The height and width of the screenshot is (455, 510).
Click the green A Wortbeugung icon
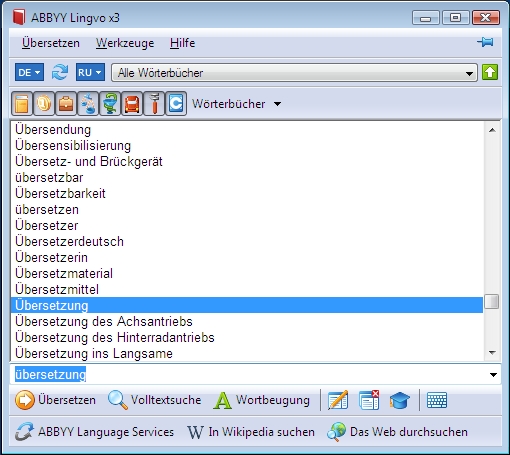click(x=222, y=400)
